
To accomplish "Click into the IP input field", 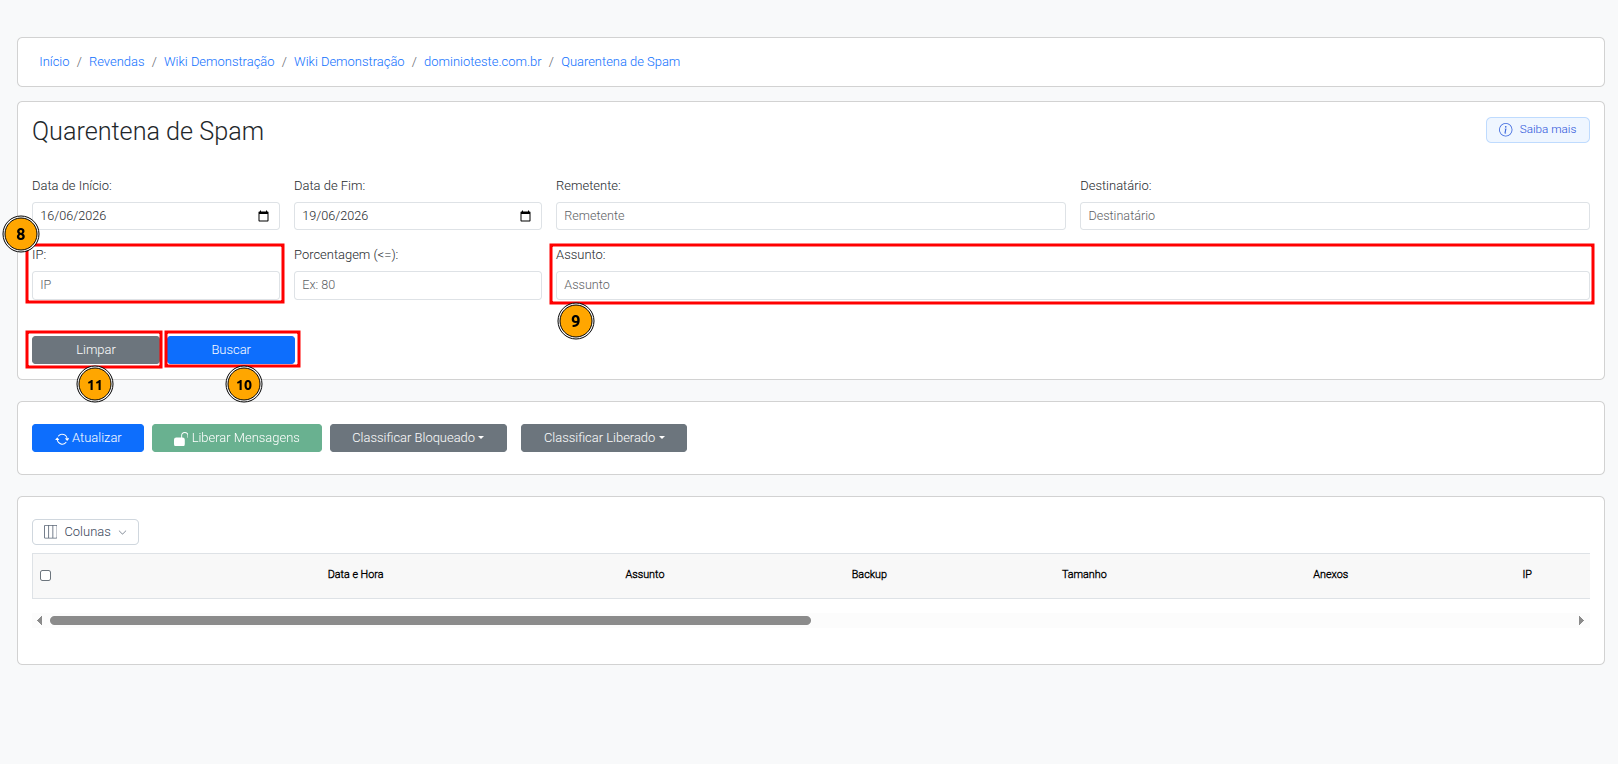I will pyautogui.click(x=156, y=285).
